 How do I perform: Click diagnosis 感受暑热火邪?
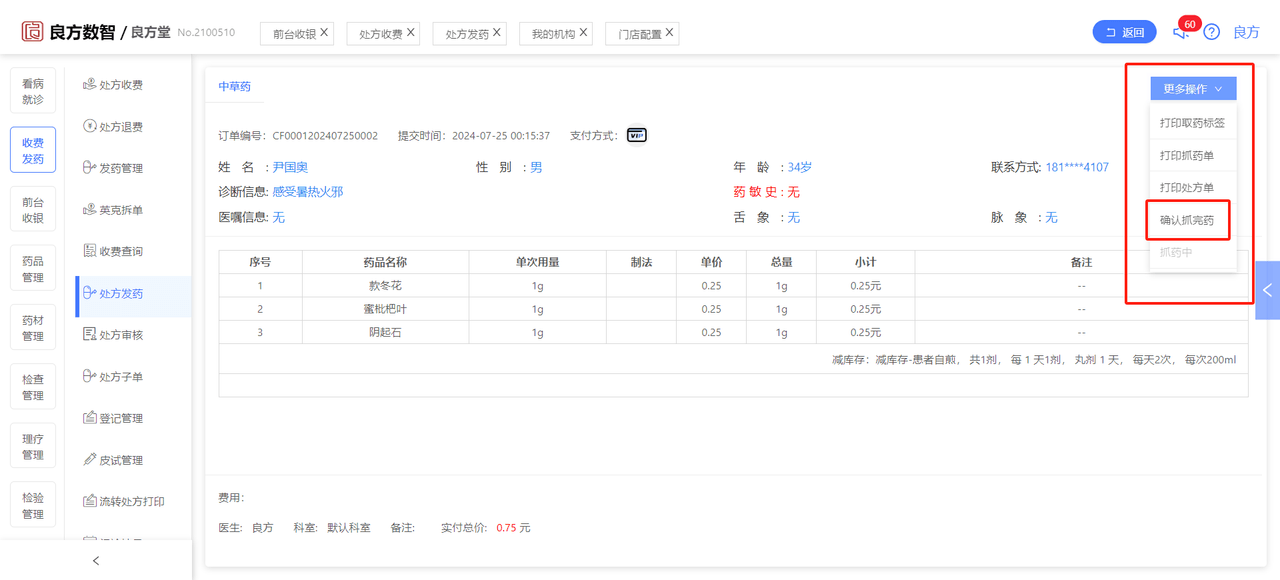[x=308, y=191]
